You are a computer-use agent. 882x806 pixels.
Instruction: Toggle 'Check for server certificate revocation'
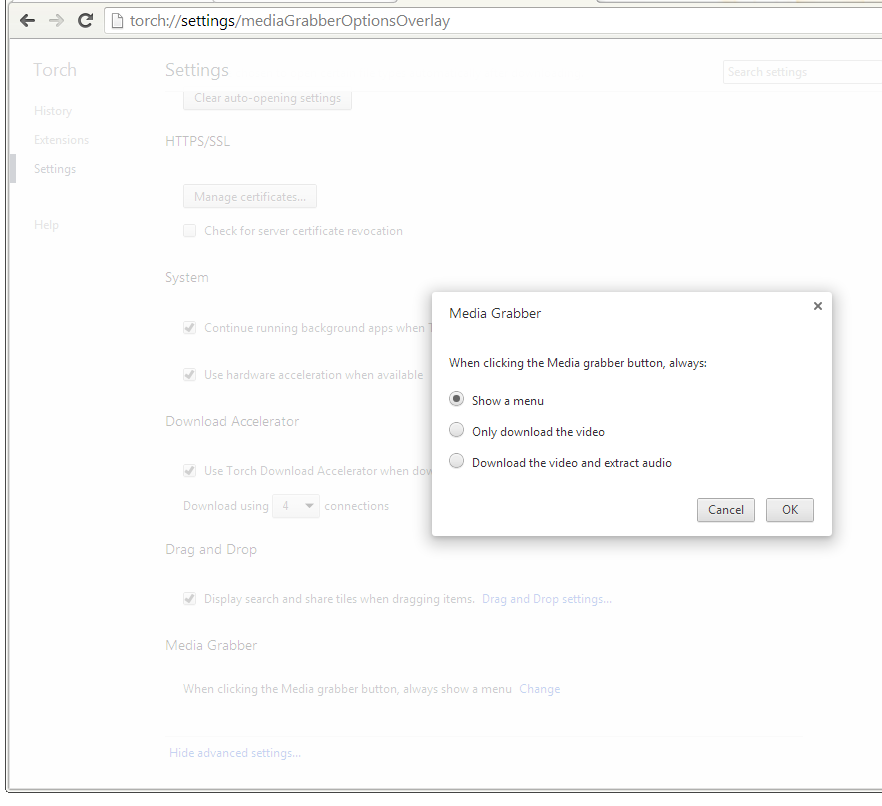point(189,231)
